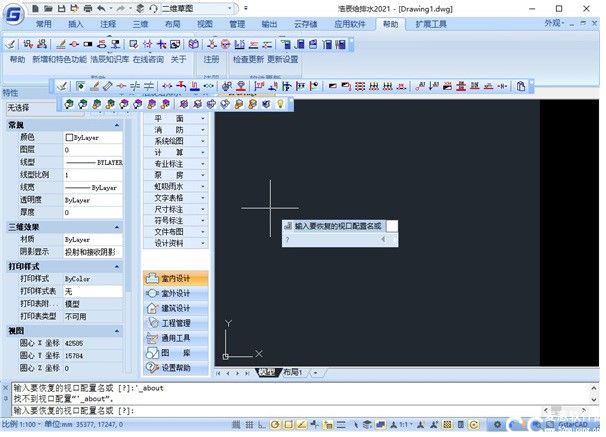
Task: Open 新增和特色功能 in the ribbon
Action: pyautogui.click(x=58, y=59)
